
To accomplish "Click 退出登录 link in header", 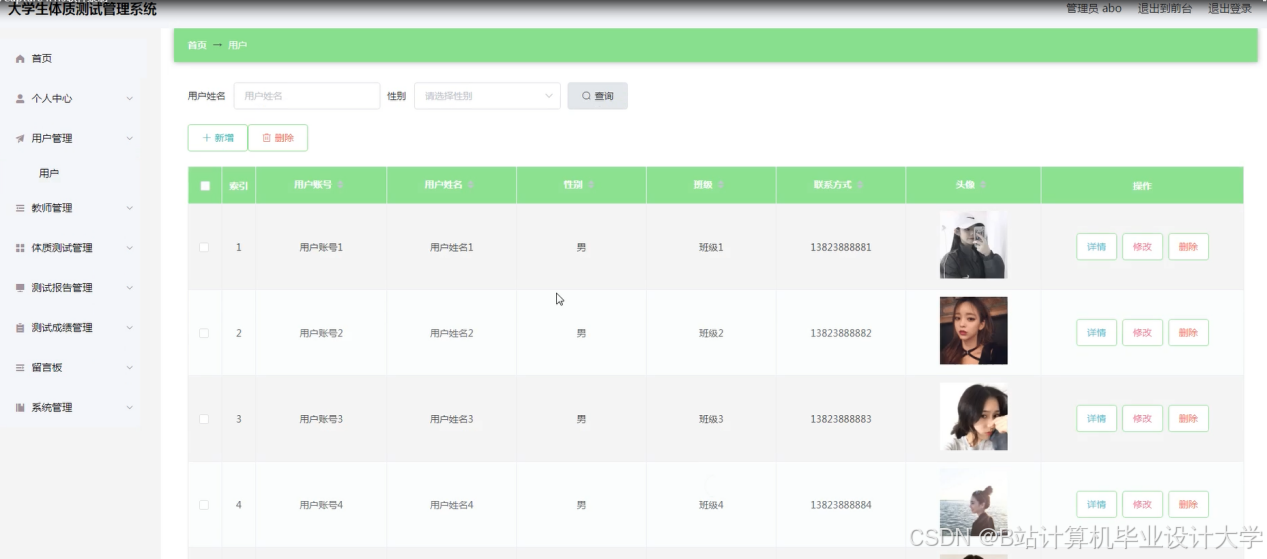I will [1230, 8].
